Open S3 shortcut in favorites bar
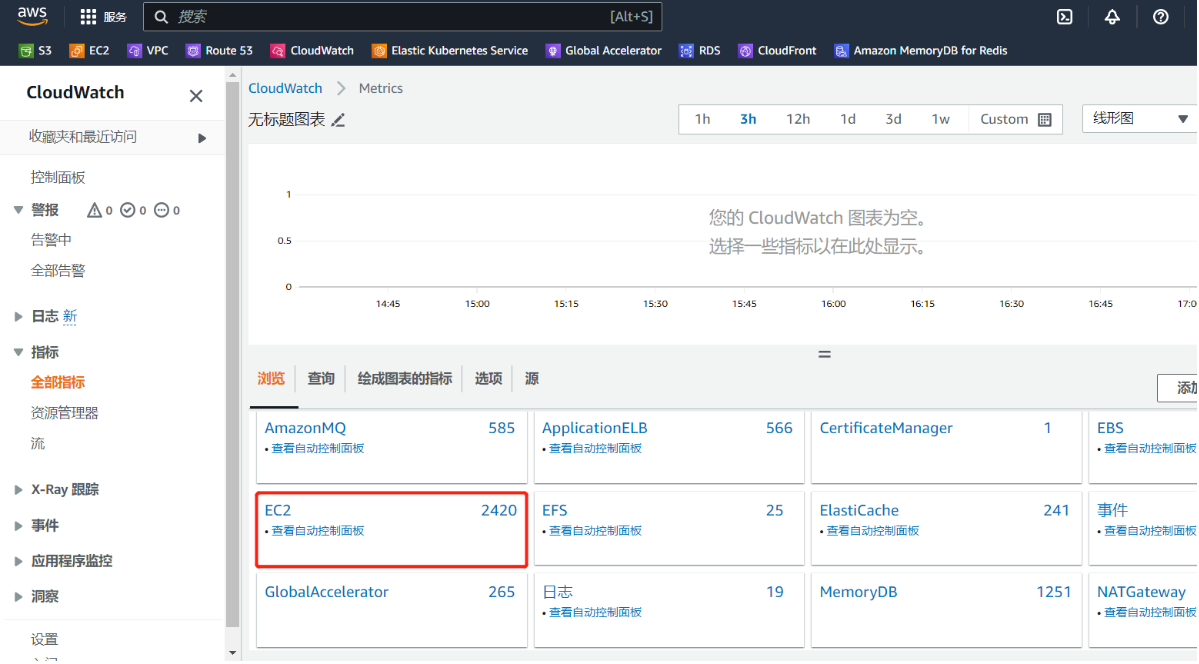1199x664 pixels. coord(35,50)
